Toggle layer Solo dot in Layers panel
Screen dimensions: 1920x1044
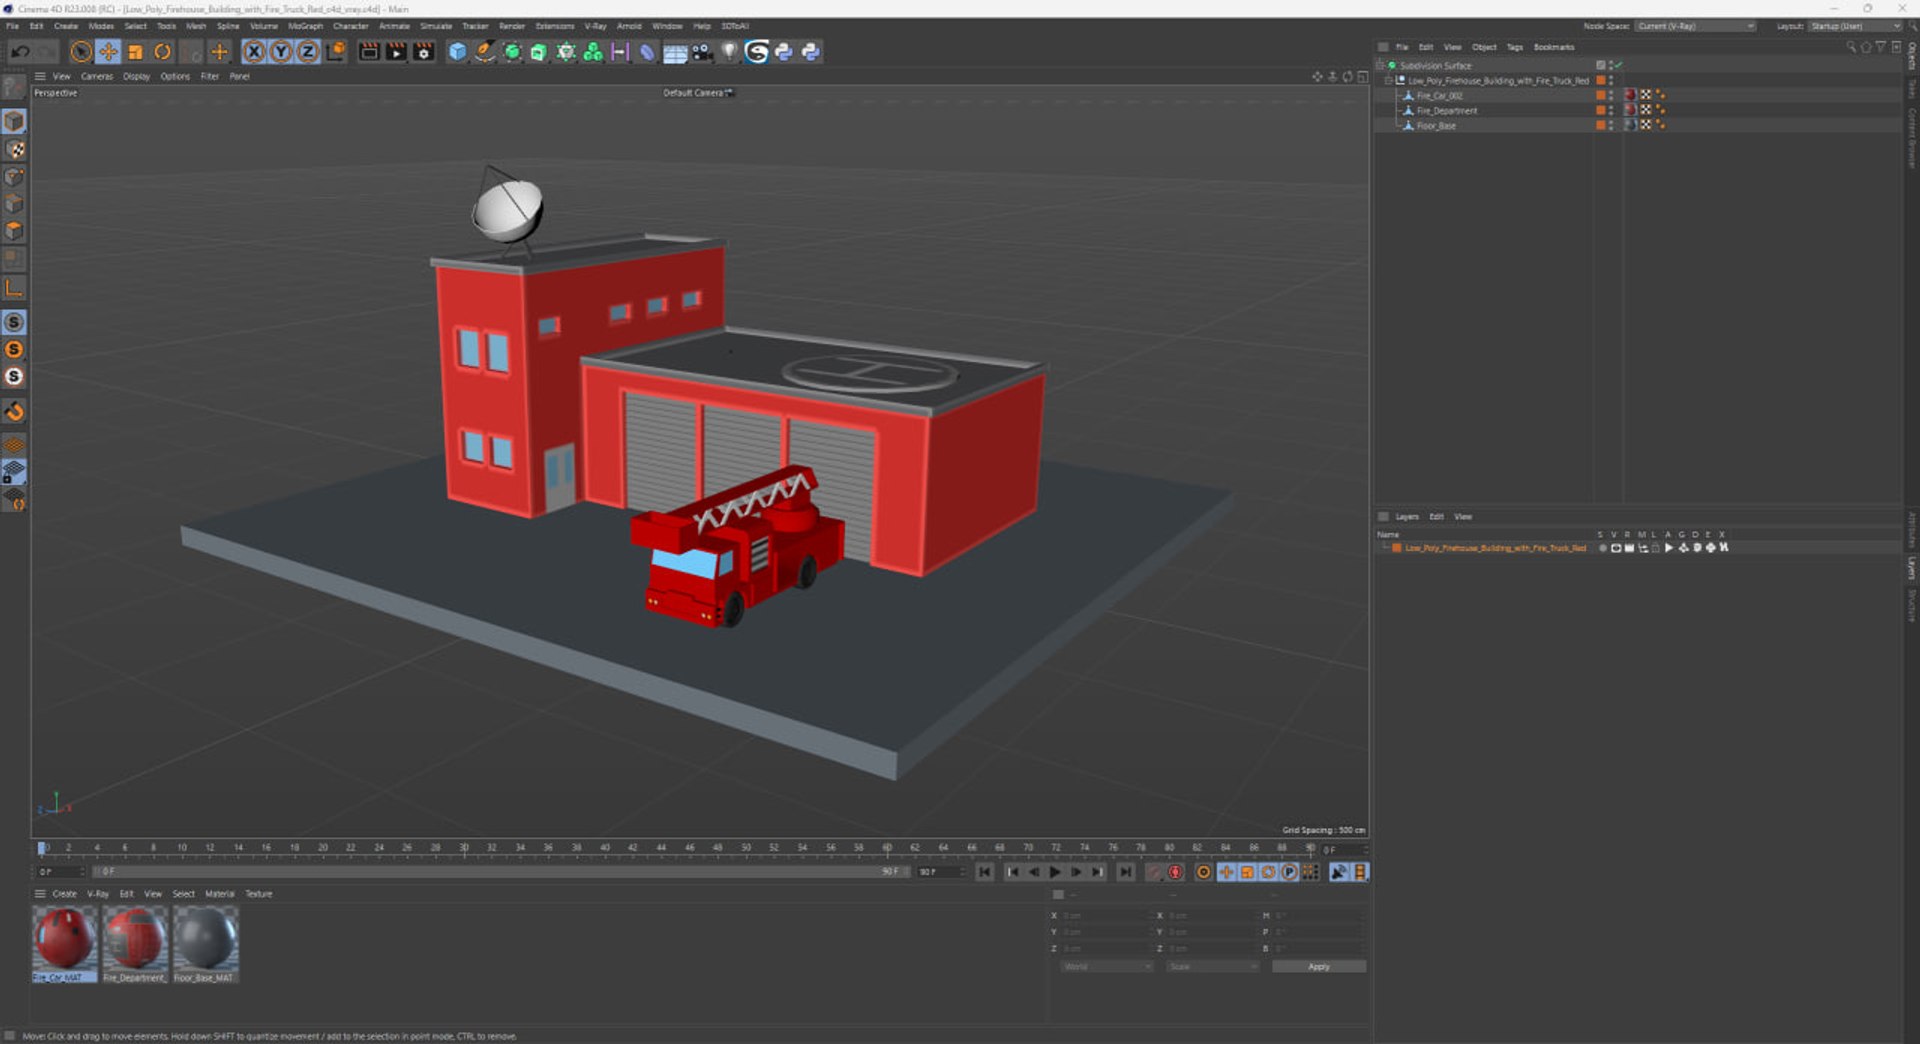[x=1602, y=548]
